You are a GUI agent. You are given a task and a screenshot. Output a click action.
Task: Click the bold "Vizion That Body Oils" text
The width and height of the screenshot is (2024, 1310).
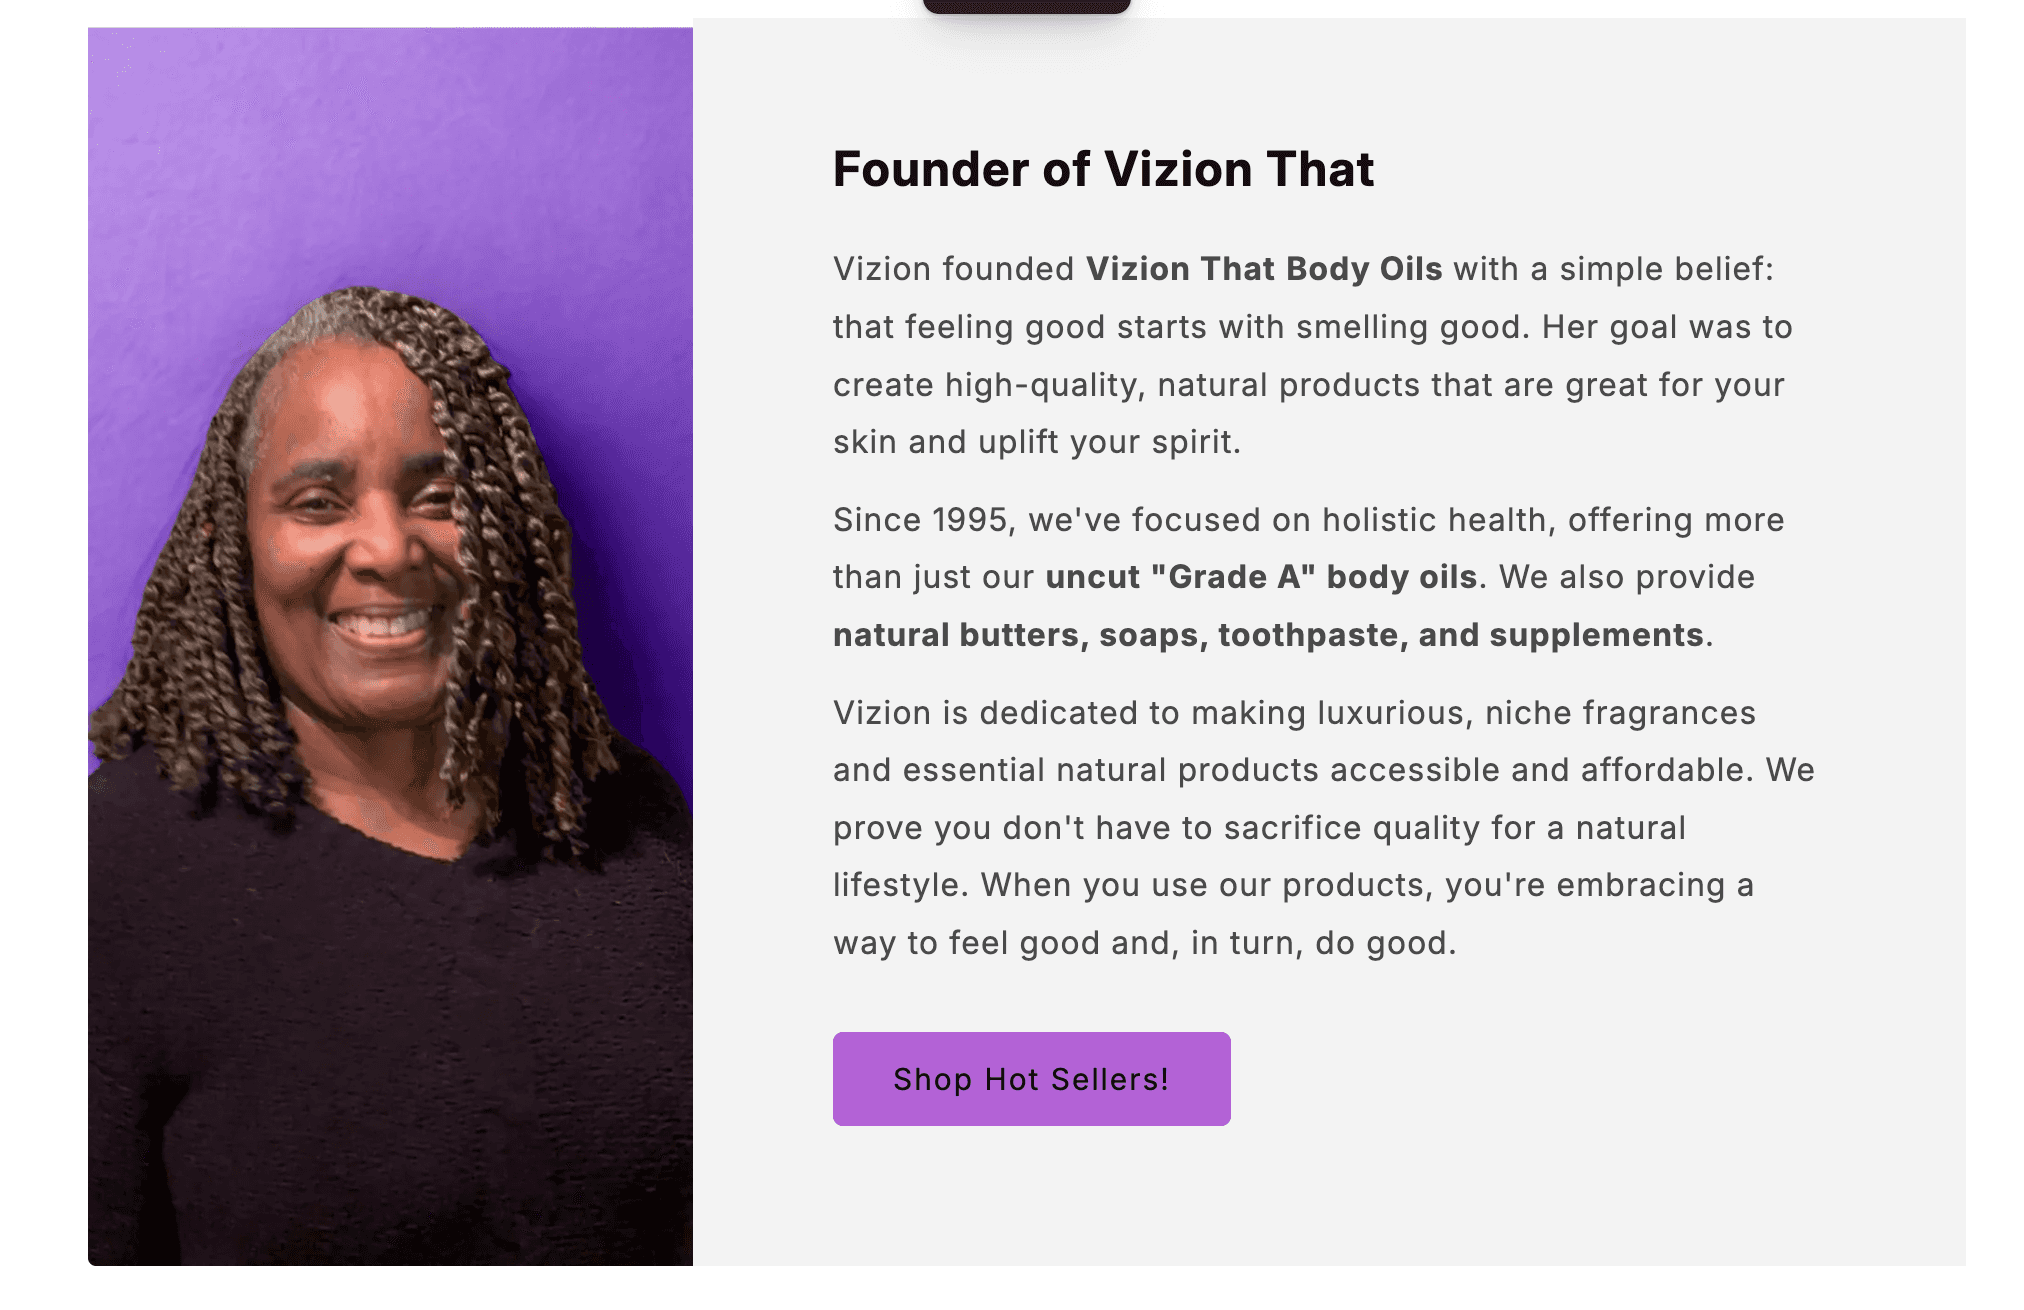click(1264, 269)
